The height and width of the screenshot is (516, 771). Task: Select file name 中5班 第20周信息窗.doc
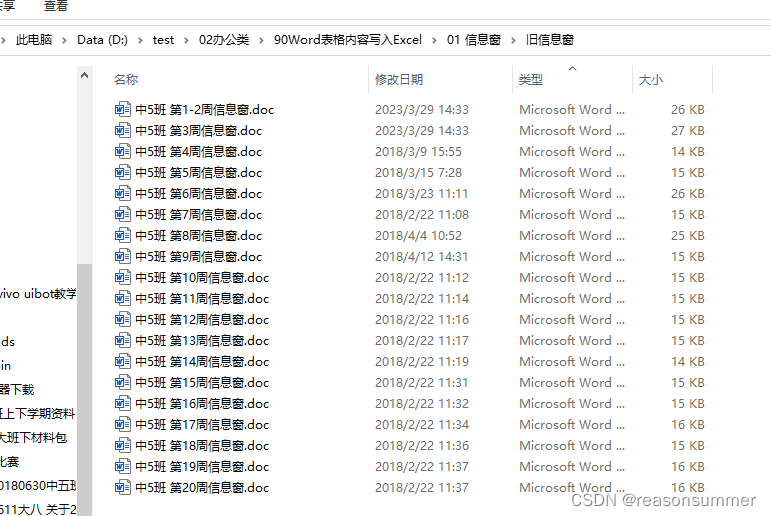(202, 487)
